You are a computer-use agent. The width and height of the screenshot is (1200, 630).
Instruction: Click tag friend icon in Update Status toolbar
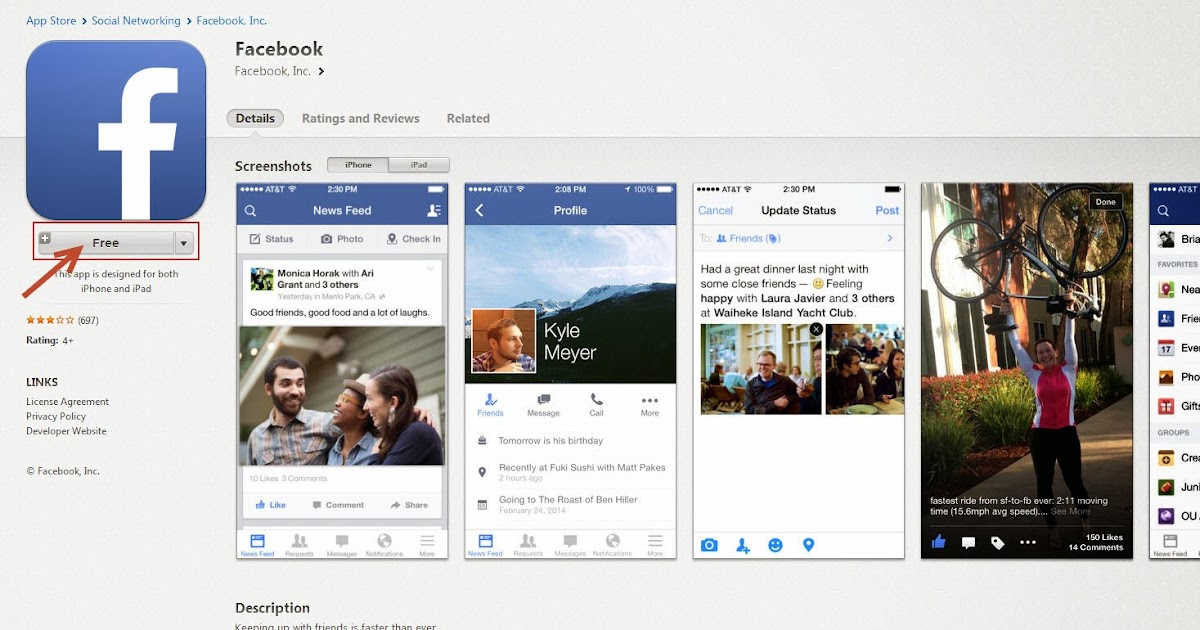[x=743, y=545]
